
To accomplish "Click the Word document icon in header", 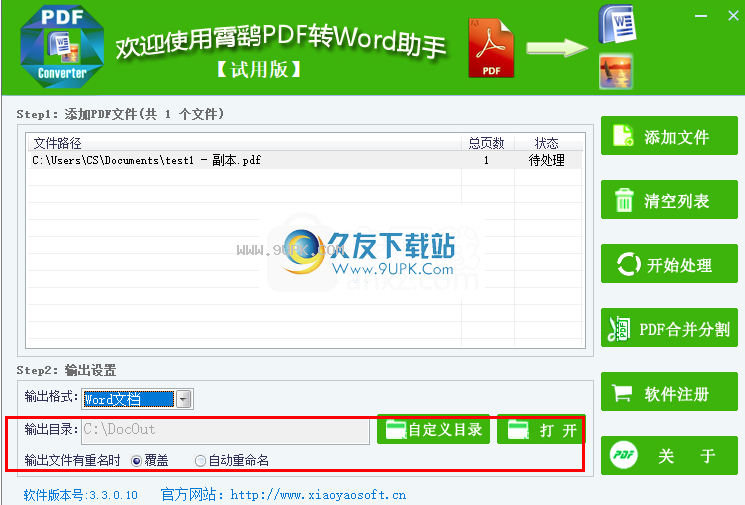I will (x=617, y=24).
